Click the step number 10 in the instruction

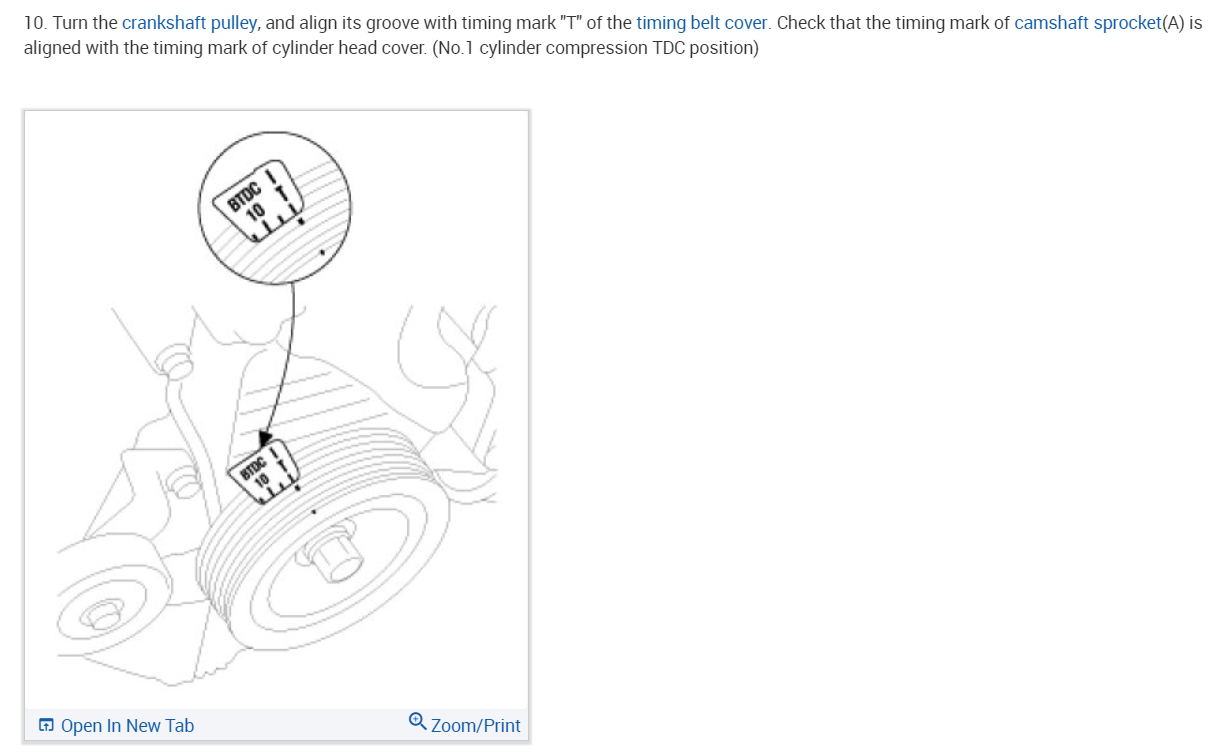coord(33,23)
